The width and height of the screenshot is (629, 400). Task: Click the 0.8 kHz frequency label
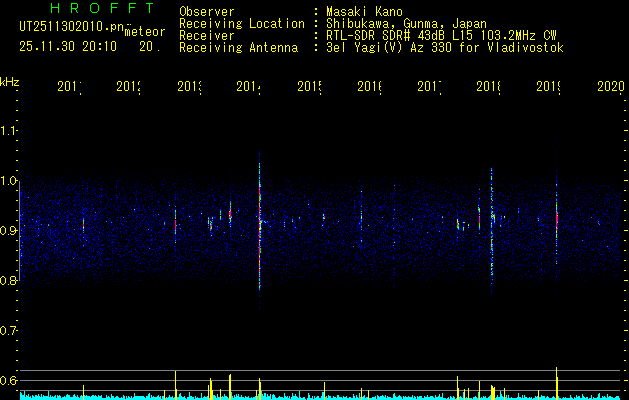click(8, 280)
